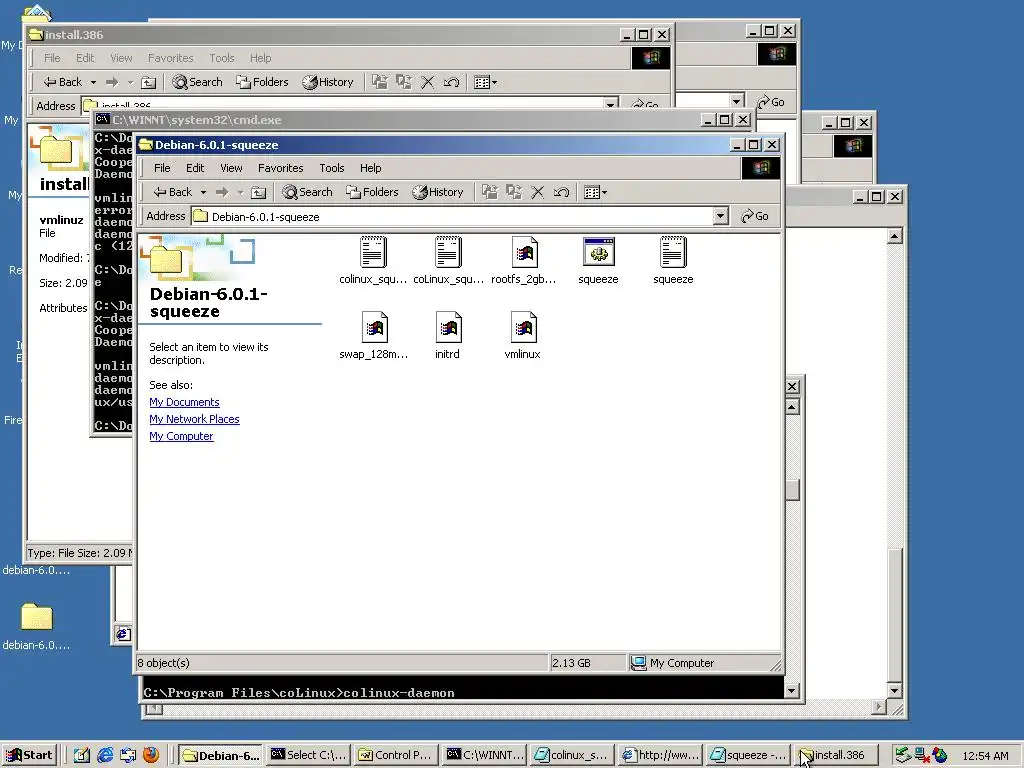Open Favorites menu in install.386 window

click(x=170, y=58)
